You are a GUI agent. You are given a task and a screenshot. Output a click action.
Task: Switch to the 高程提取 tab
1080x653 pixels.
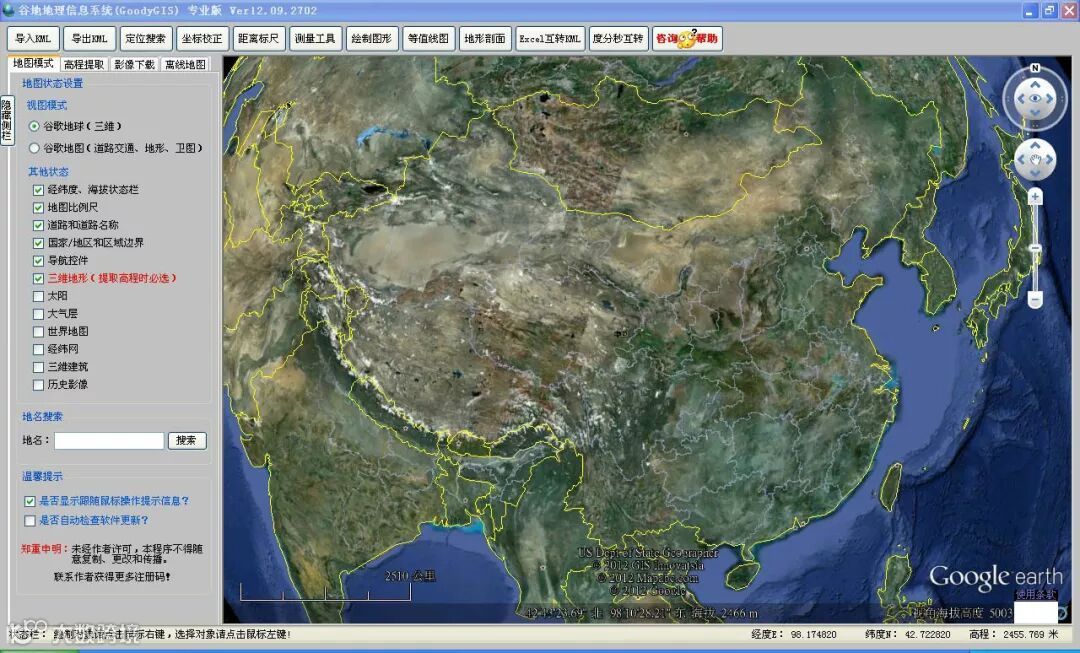pos(84,64)
